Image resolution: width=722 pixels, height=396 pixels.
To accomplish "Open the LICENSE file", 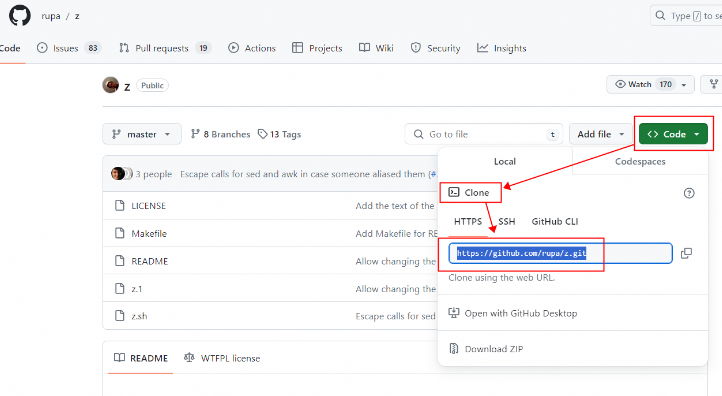I will coord(148,206).
